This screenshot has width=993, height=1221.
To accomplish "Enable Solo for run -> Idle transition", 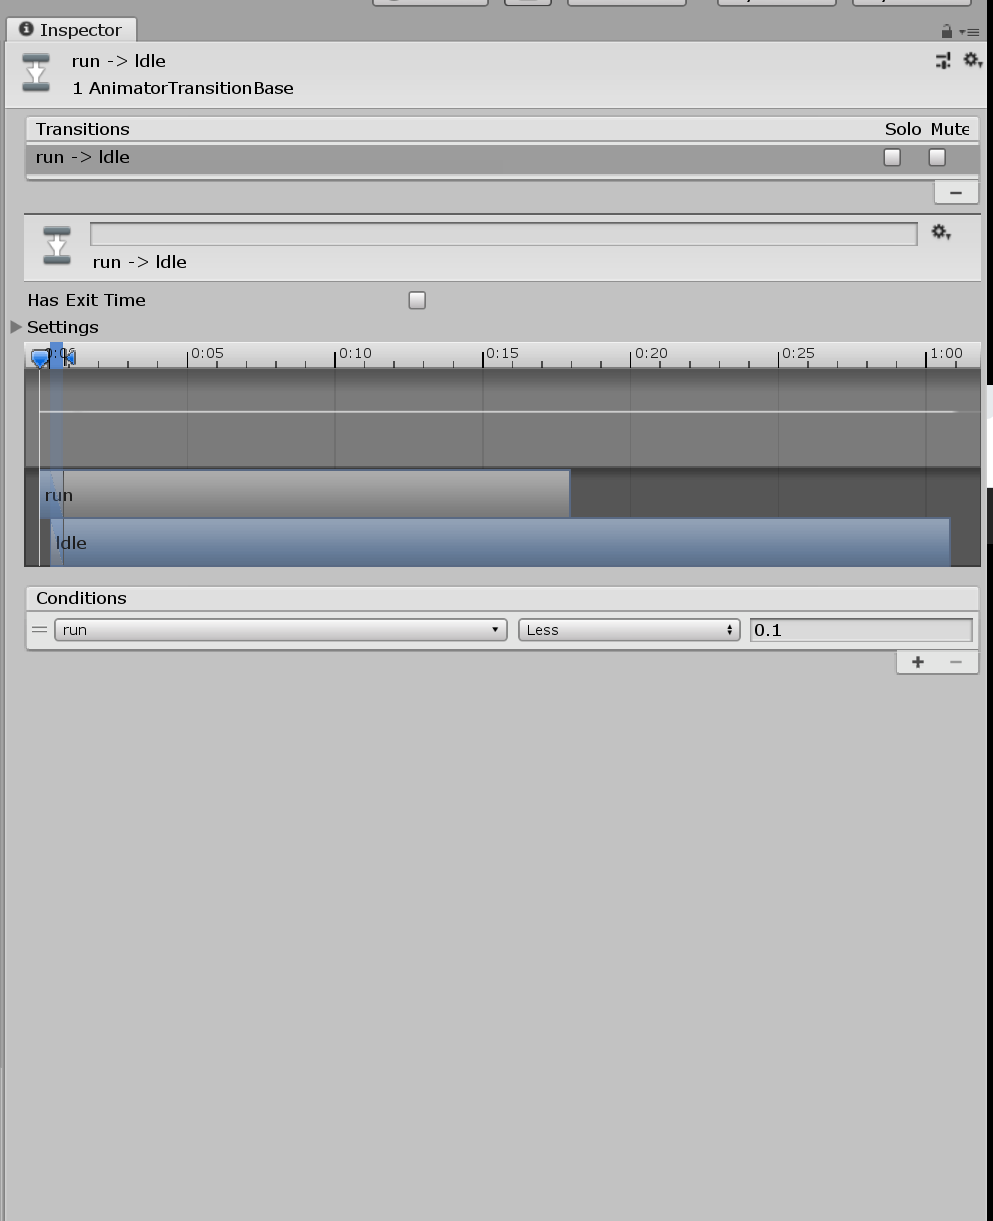I will click(892, 157).
